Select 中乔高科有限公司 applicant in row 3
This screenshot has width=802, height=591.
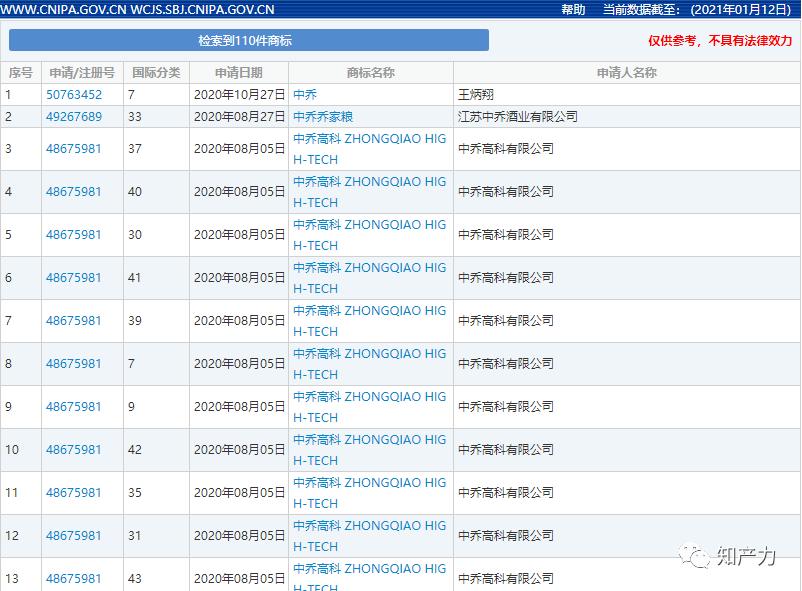(x=506, y=149)
